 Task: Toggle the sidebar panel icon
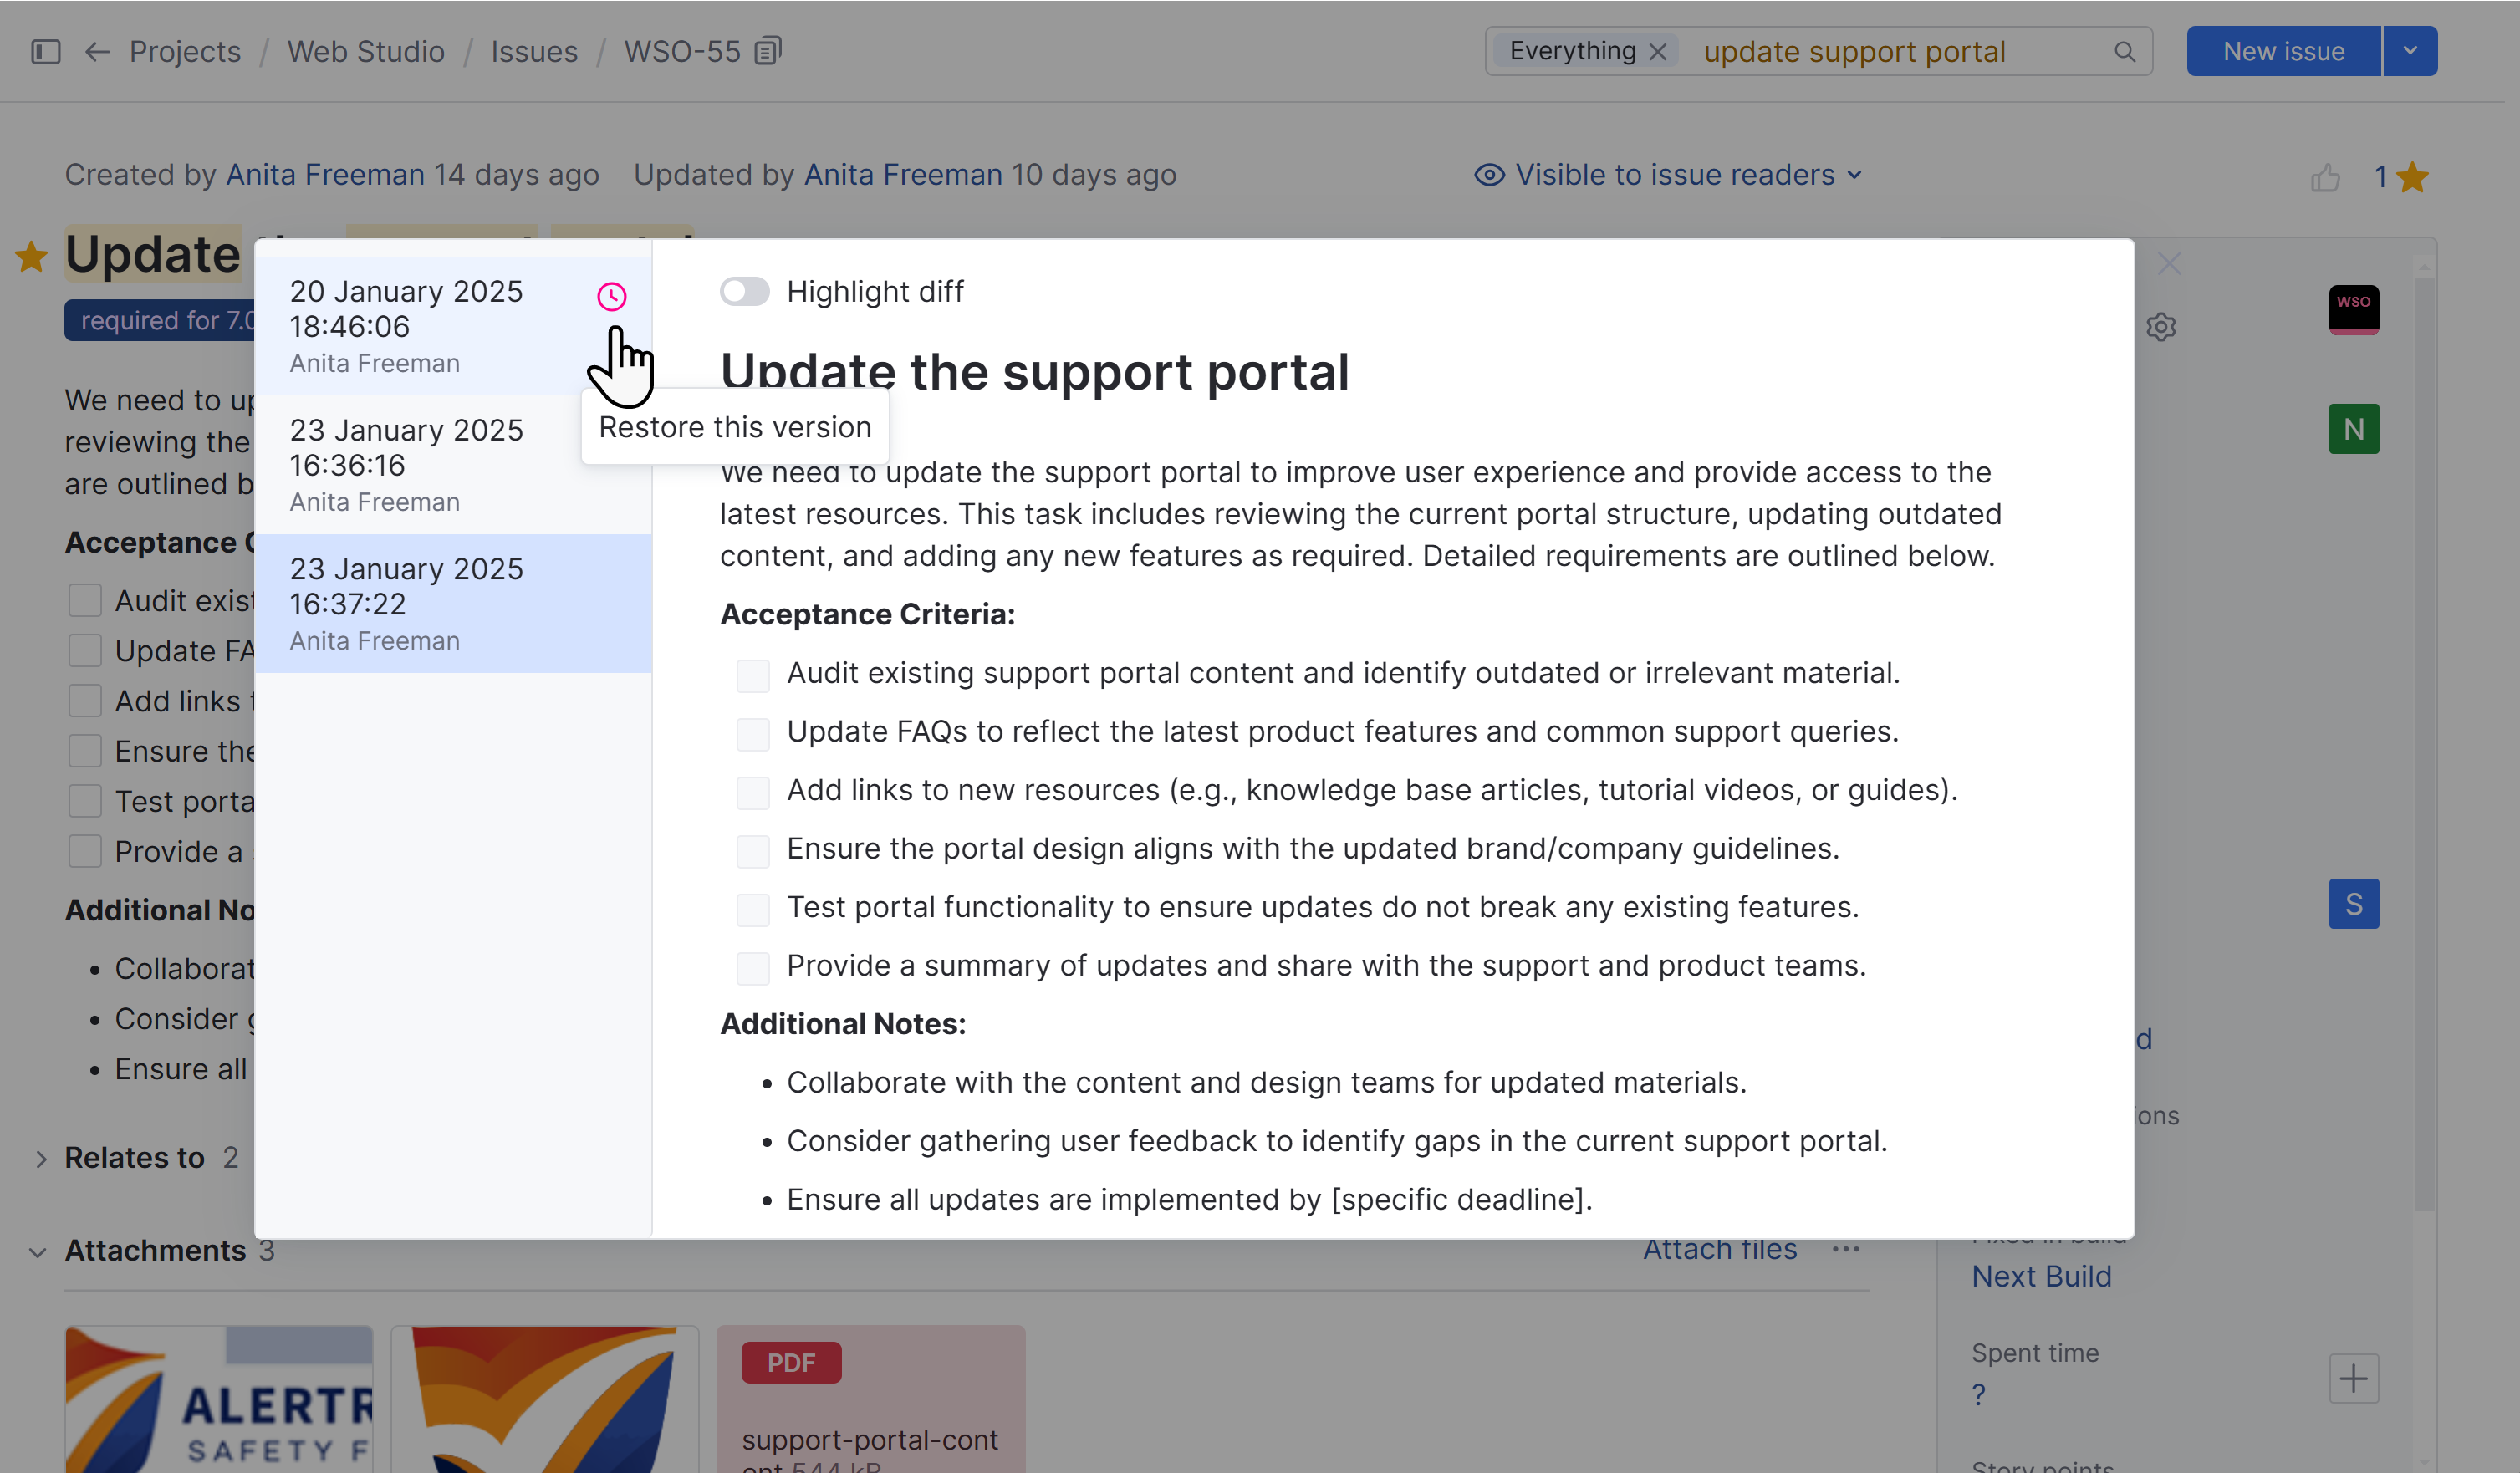pyautogui.click(x=46, y=51)
